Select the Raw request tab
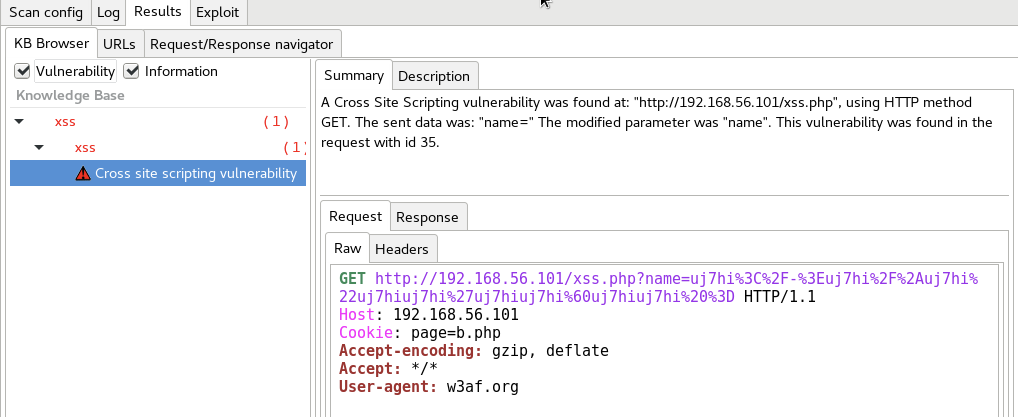Image resolution: width=1018 pixels, height=417 pixels. pyautogui.click(x=347, y=249)
